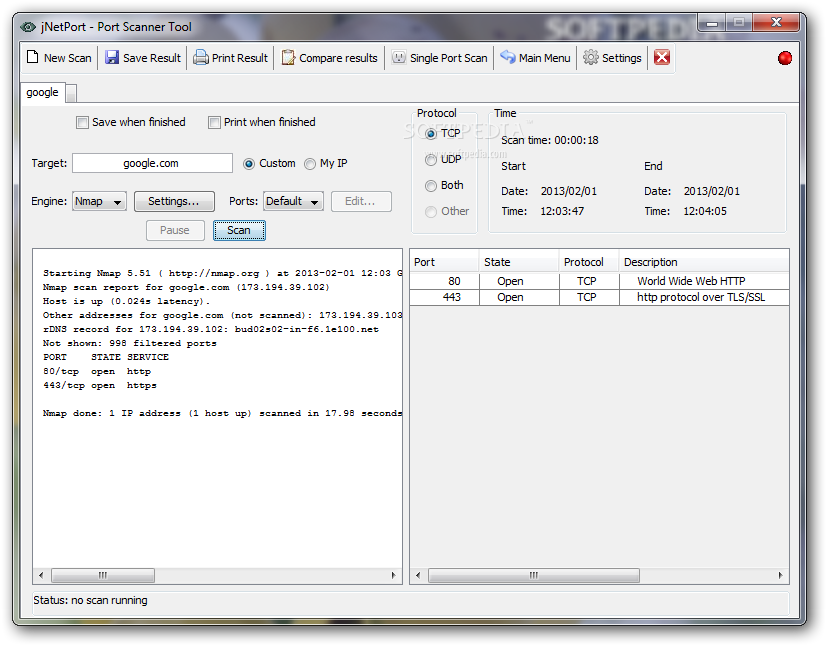Click 'Not shown: 998 filtered ports' log line
Viewport: 827px width, 646px height.
(130, 343)
